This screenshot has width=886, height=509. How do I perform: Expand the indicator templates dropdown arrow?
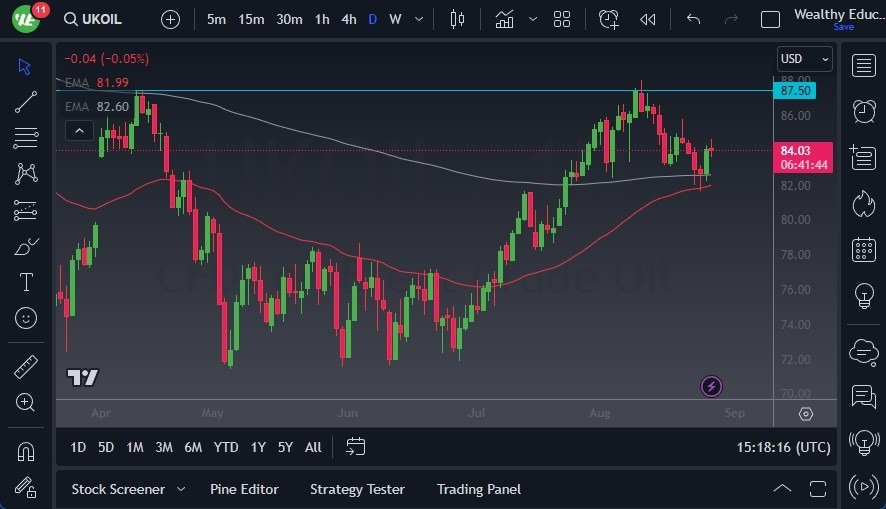pyautogui.click(x=533, y=20)
